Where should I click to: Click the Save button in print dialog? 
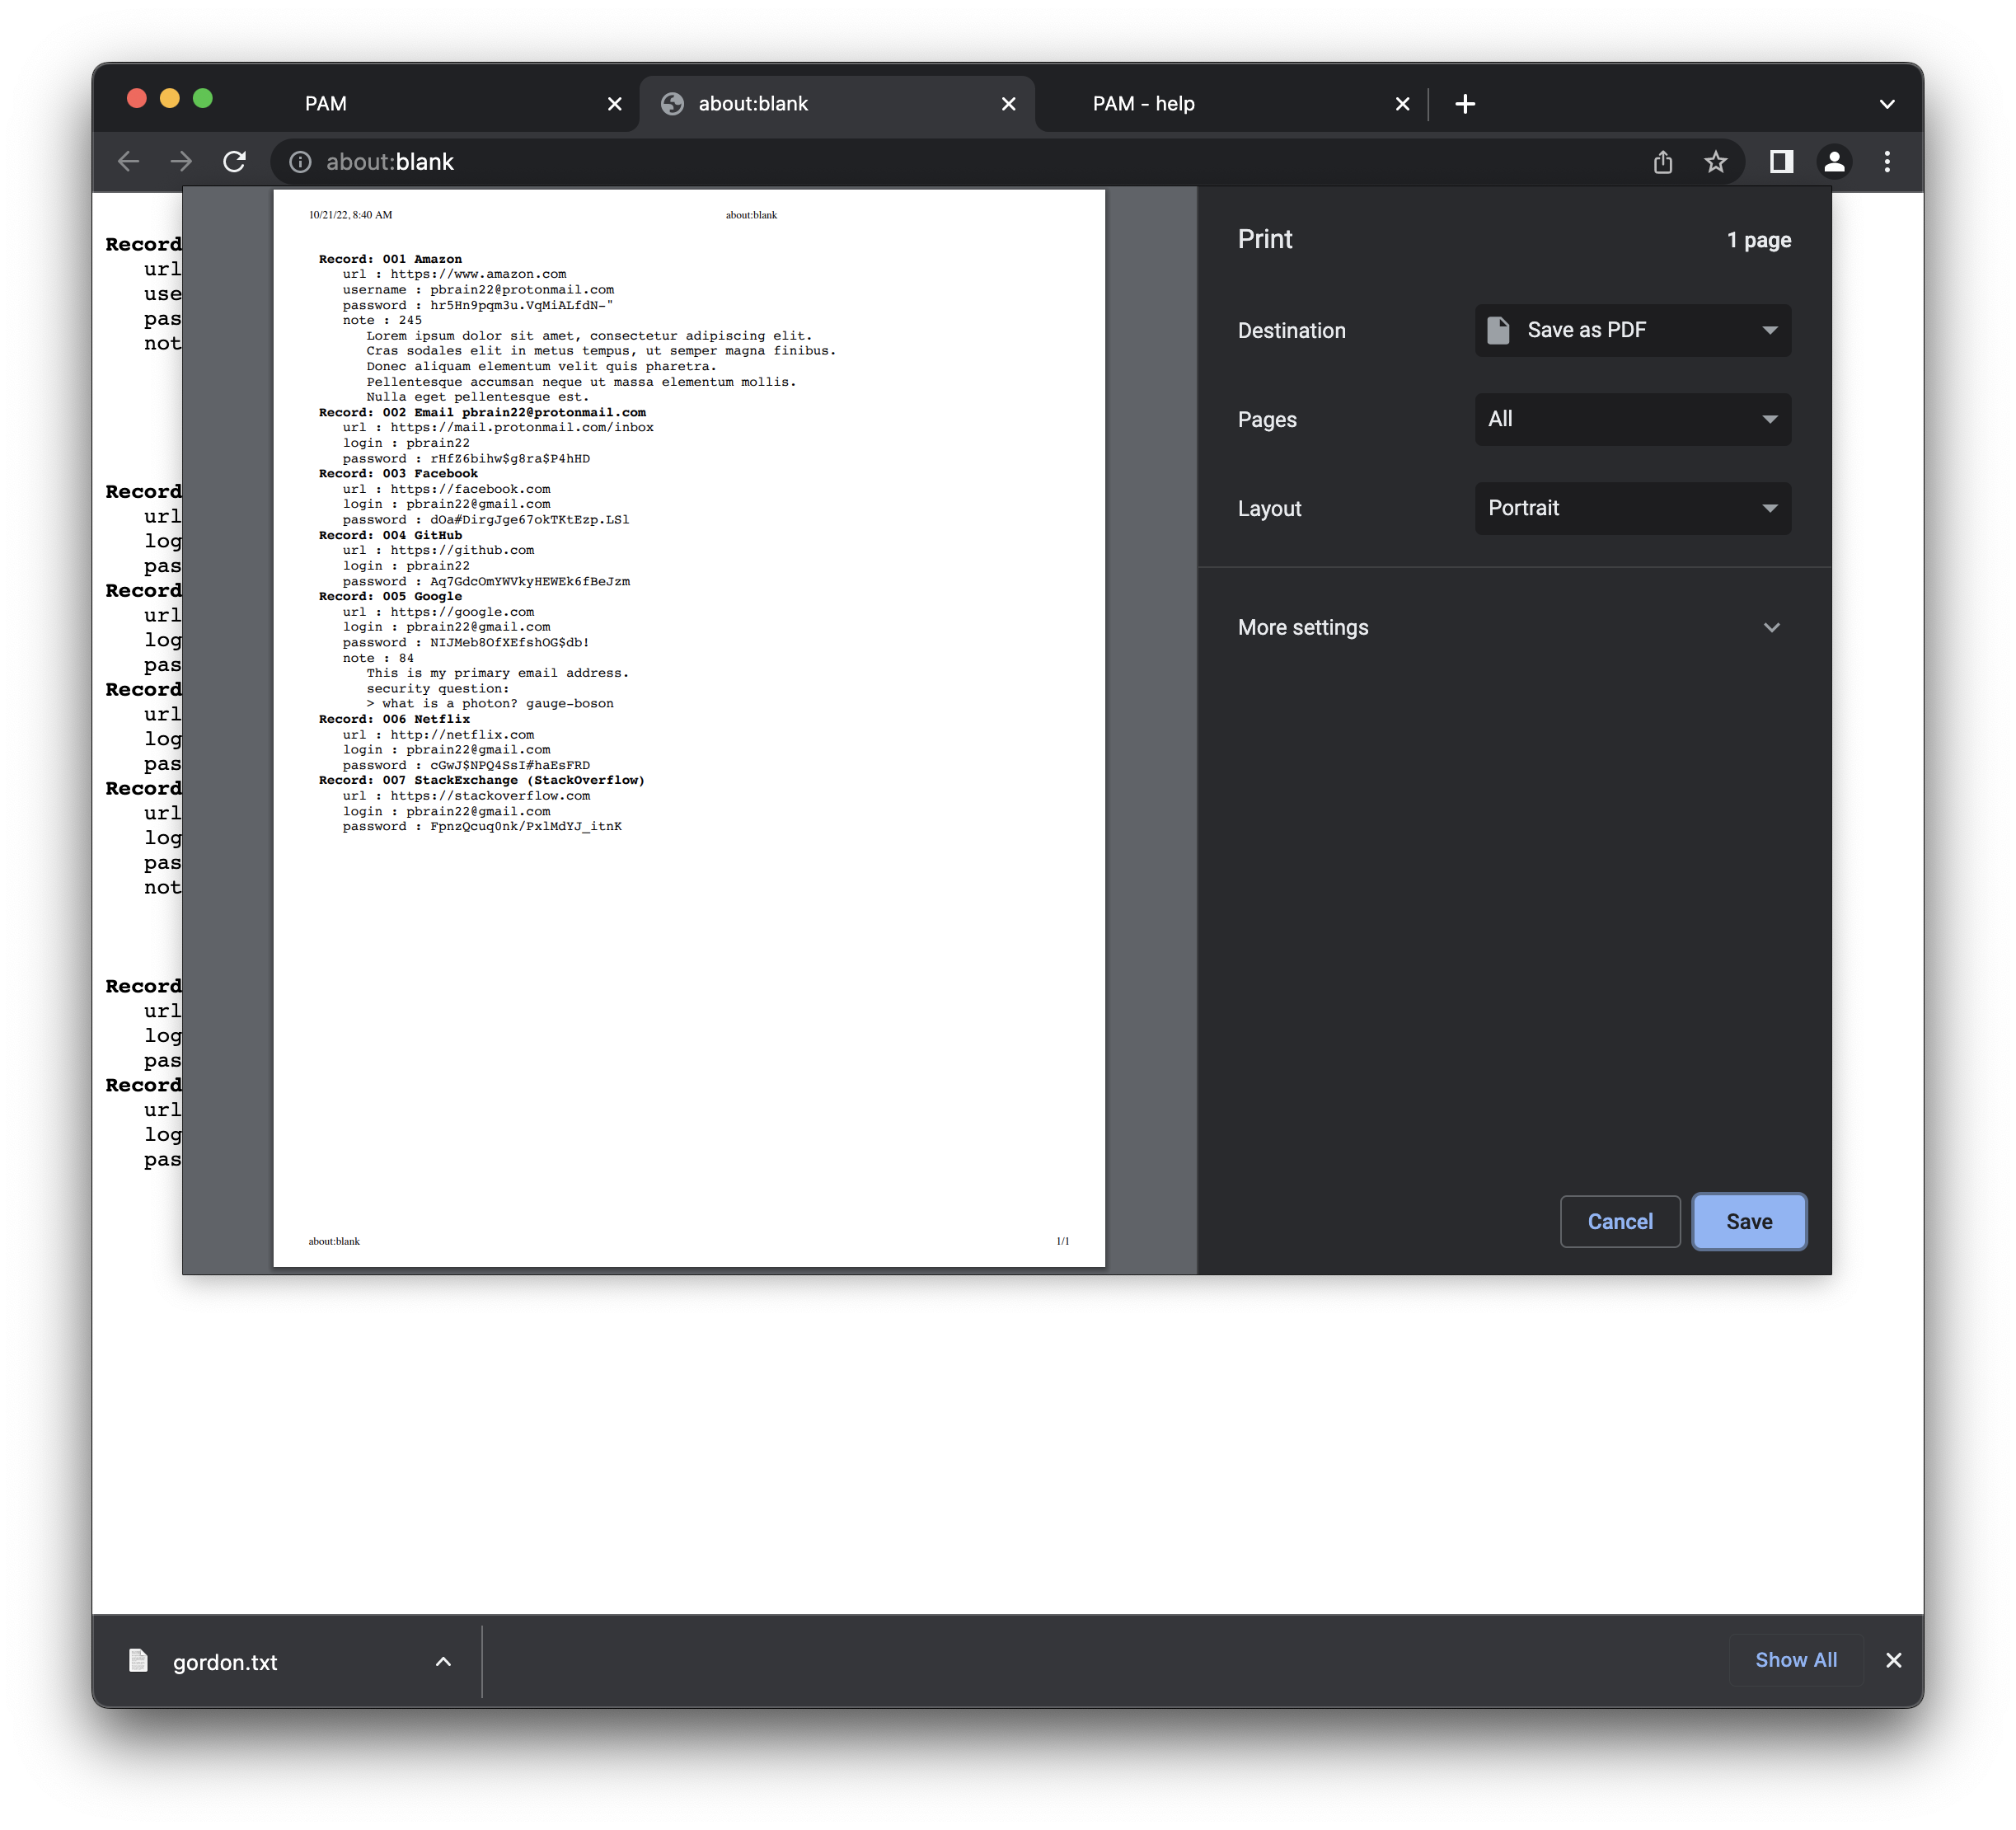coord(1748,1221)
